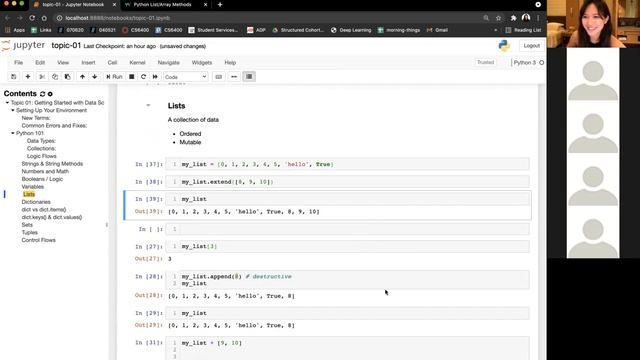The height and width of the screenshot is (360, 640).
Task: Click into the my_list.append code cell
Action: click(x=347, y=280)
